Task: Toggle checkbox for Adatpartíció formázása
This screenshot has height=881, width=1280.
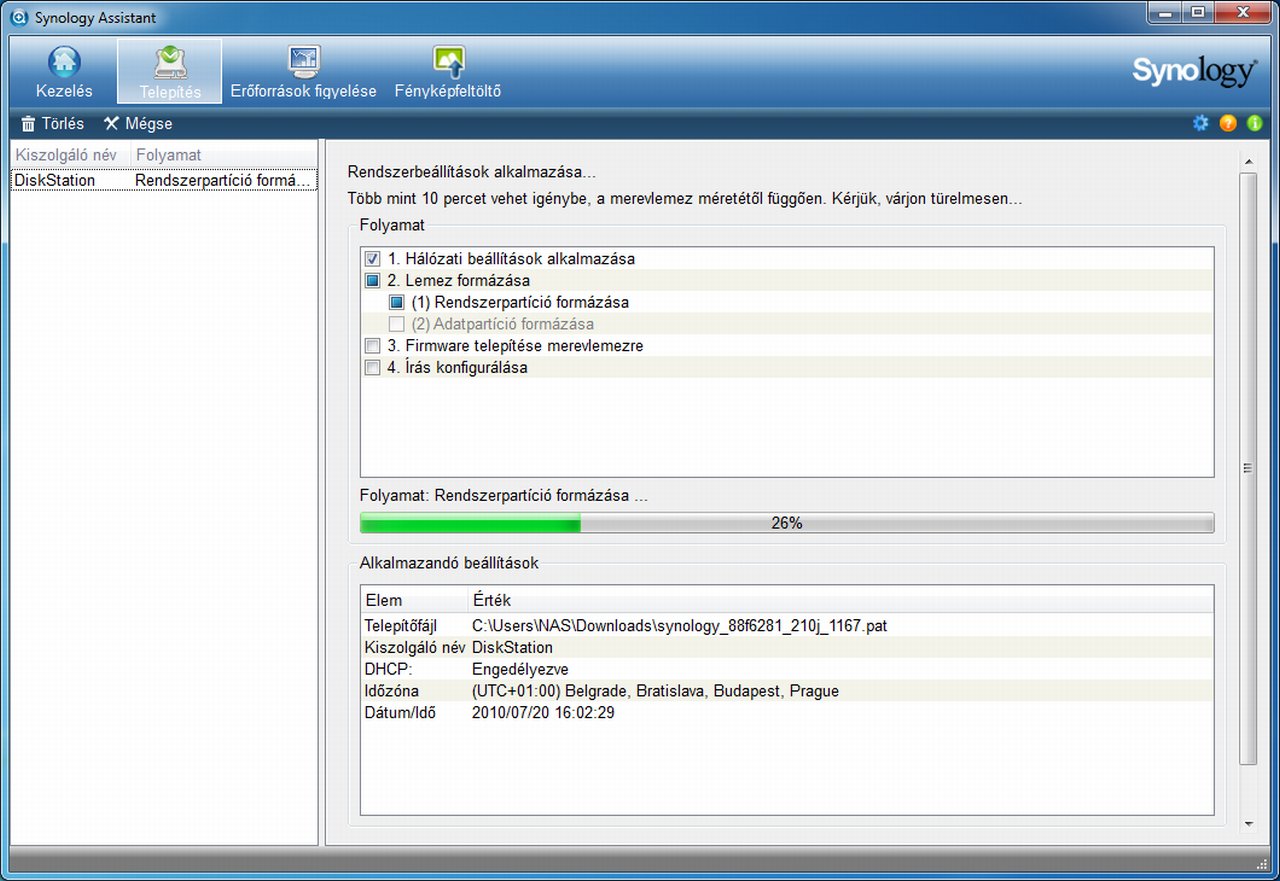Action: (396, 324)
